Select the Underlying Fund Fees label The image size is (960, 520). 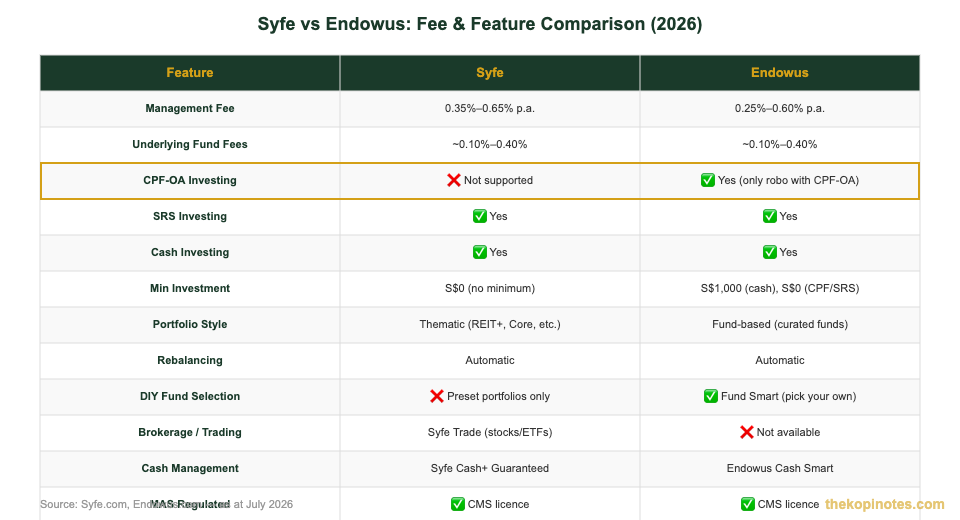pyautogui.click(x=190, y=145)
